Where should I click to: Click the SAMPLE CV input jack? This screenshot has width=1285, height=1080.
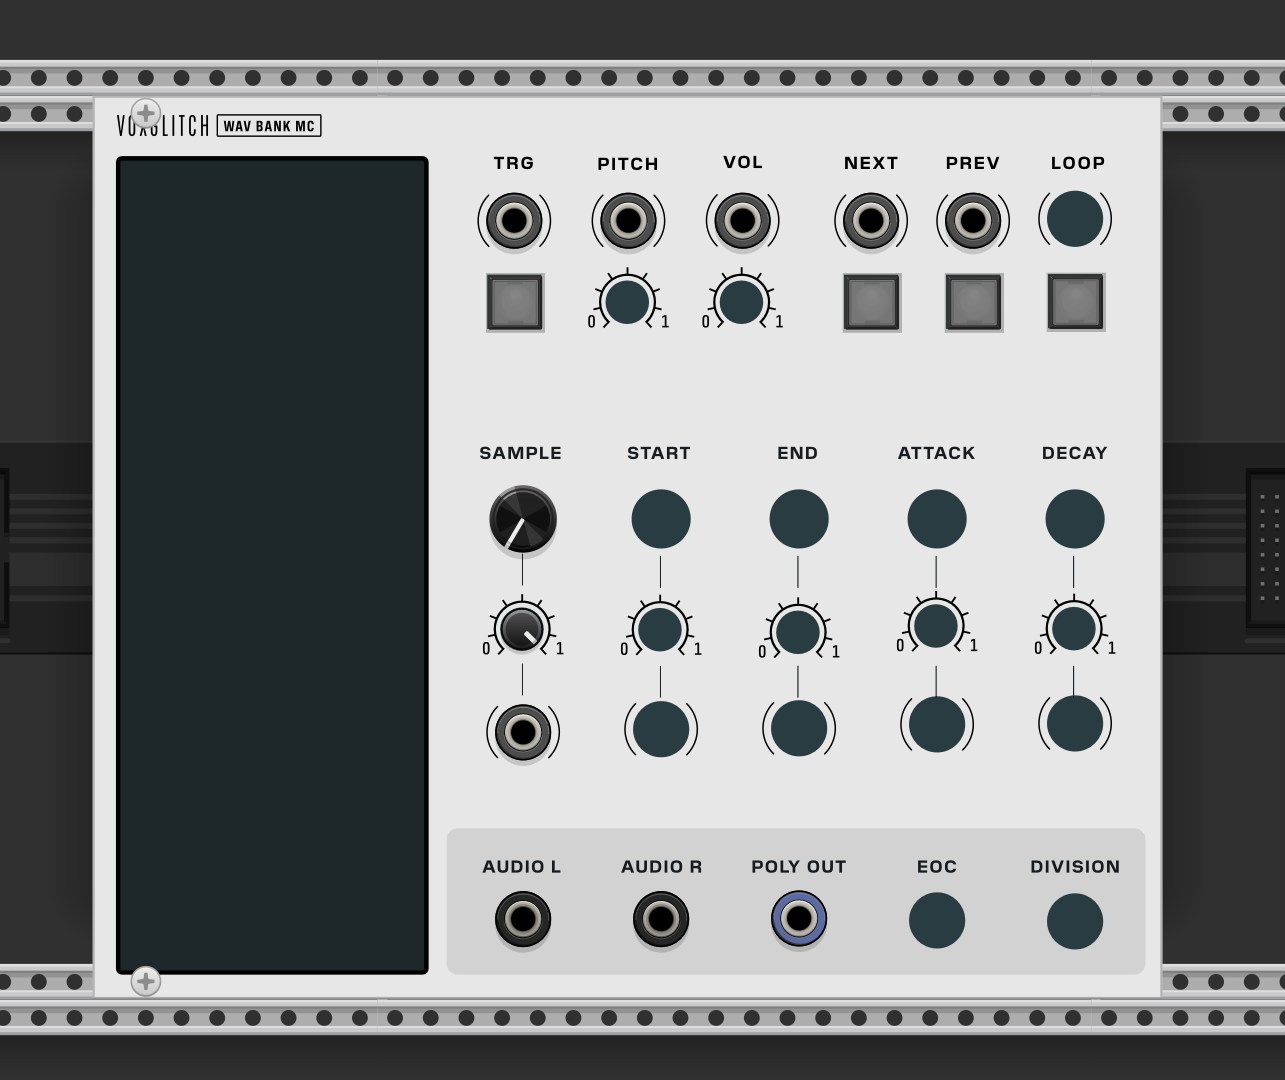[522, 732]
